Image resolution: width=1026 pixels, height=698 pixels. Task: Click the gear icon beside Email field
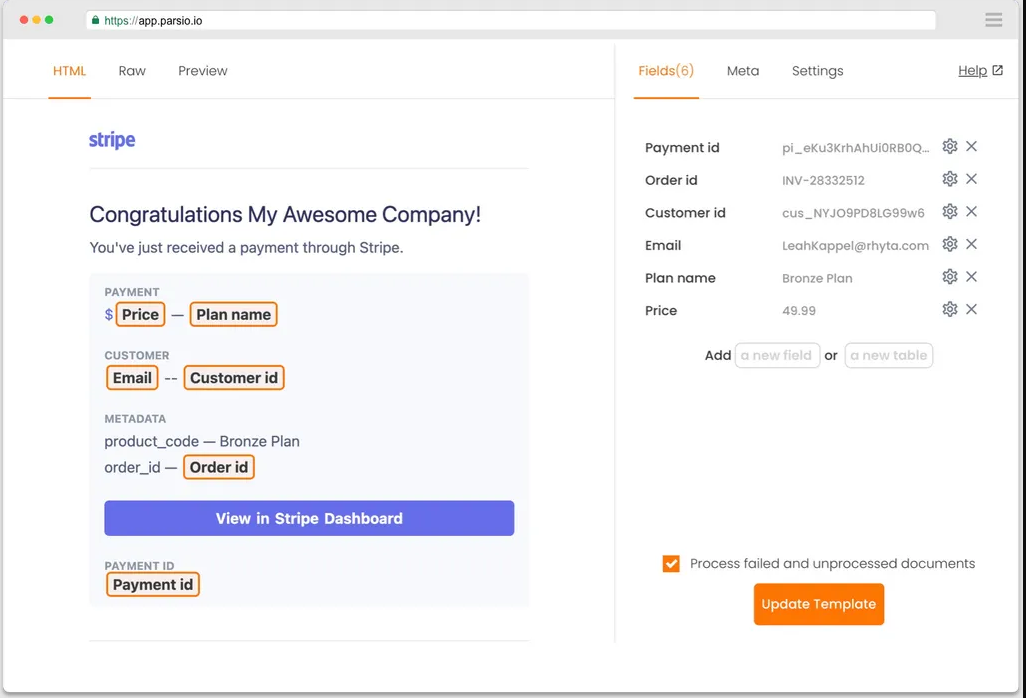[x=949, y=245]
